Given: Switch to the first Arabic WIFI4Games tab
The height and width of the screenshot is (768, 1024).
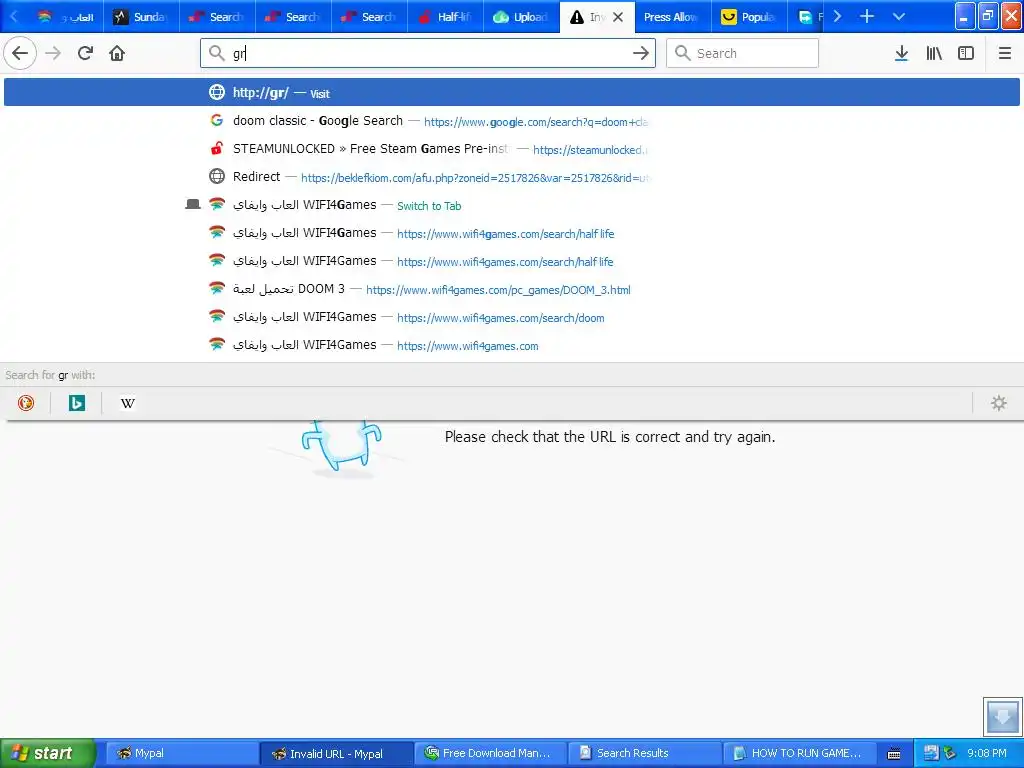Looking at the screenshot, I should pyautogui.click(x=65, y=17).
